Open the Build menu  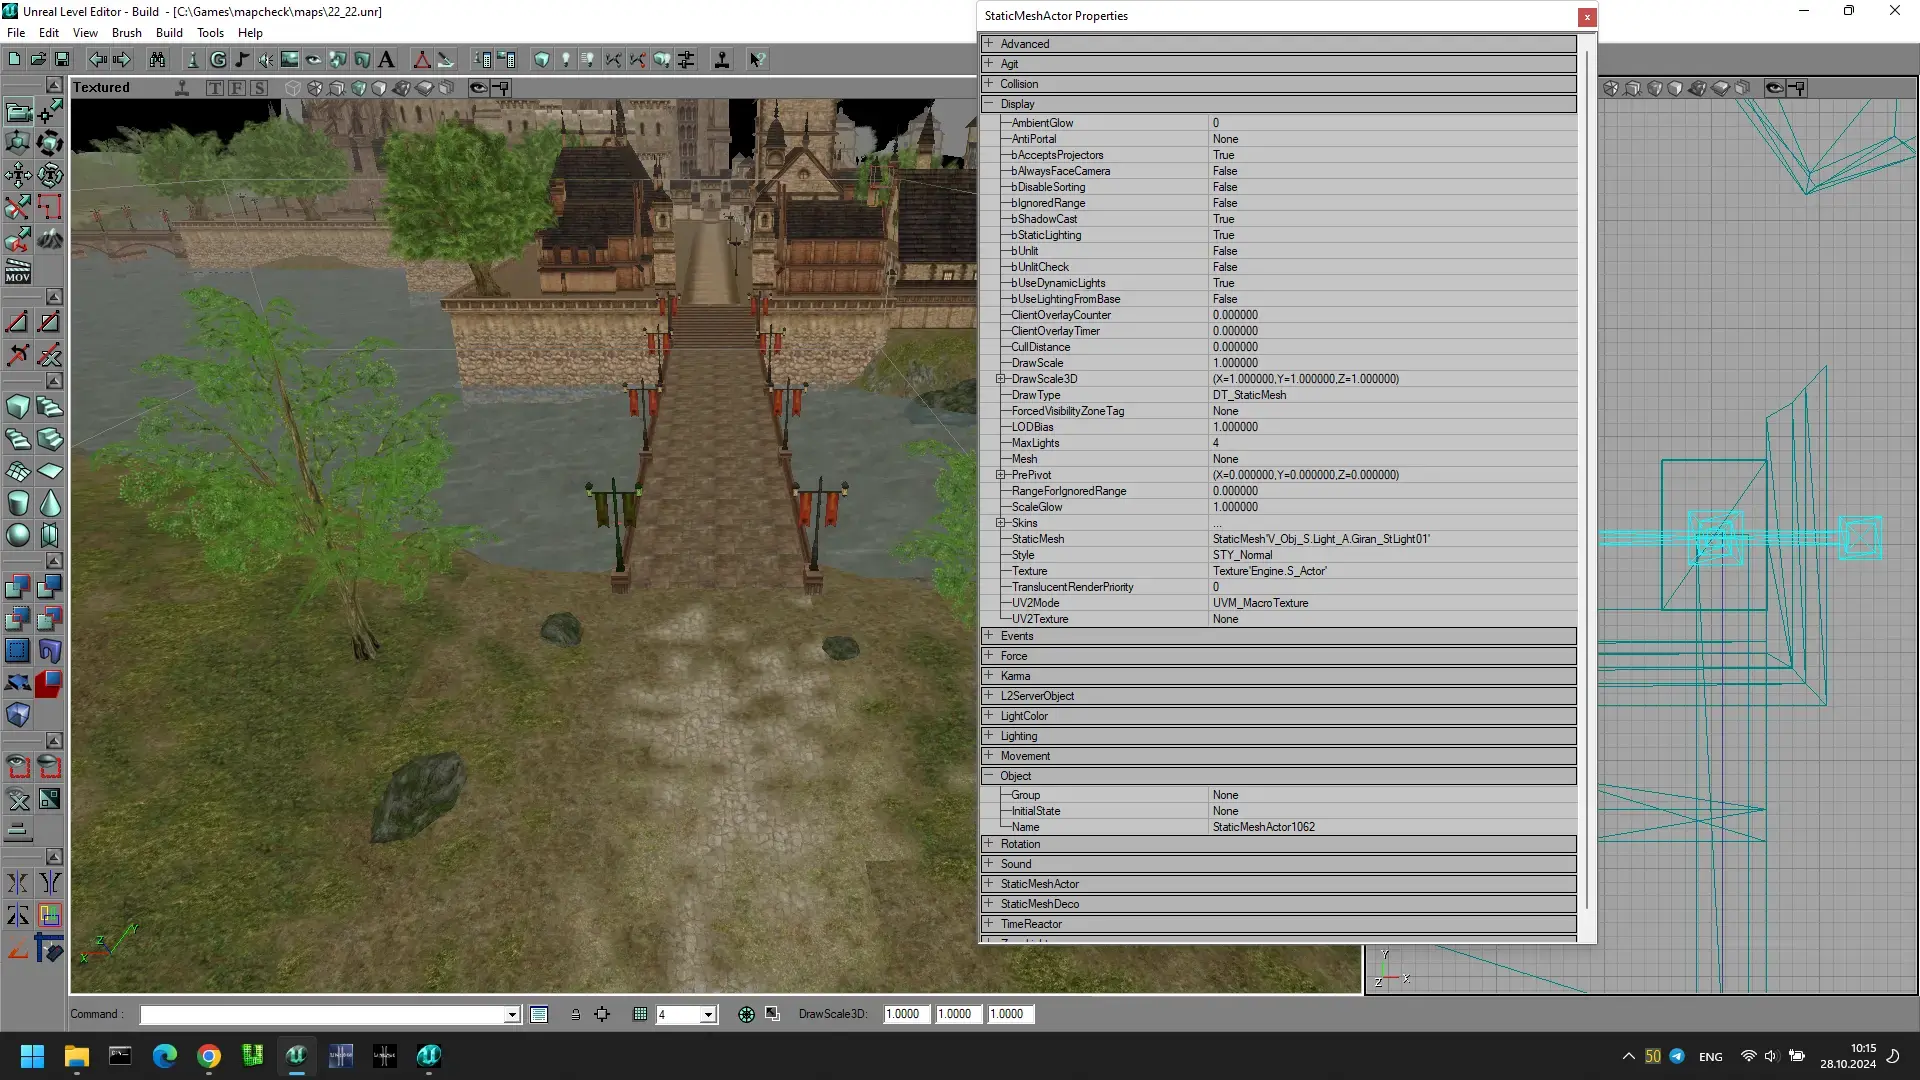(169, 33)
